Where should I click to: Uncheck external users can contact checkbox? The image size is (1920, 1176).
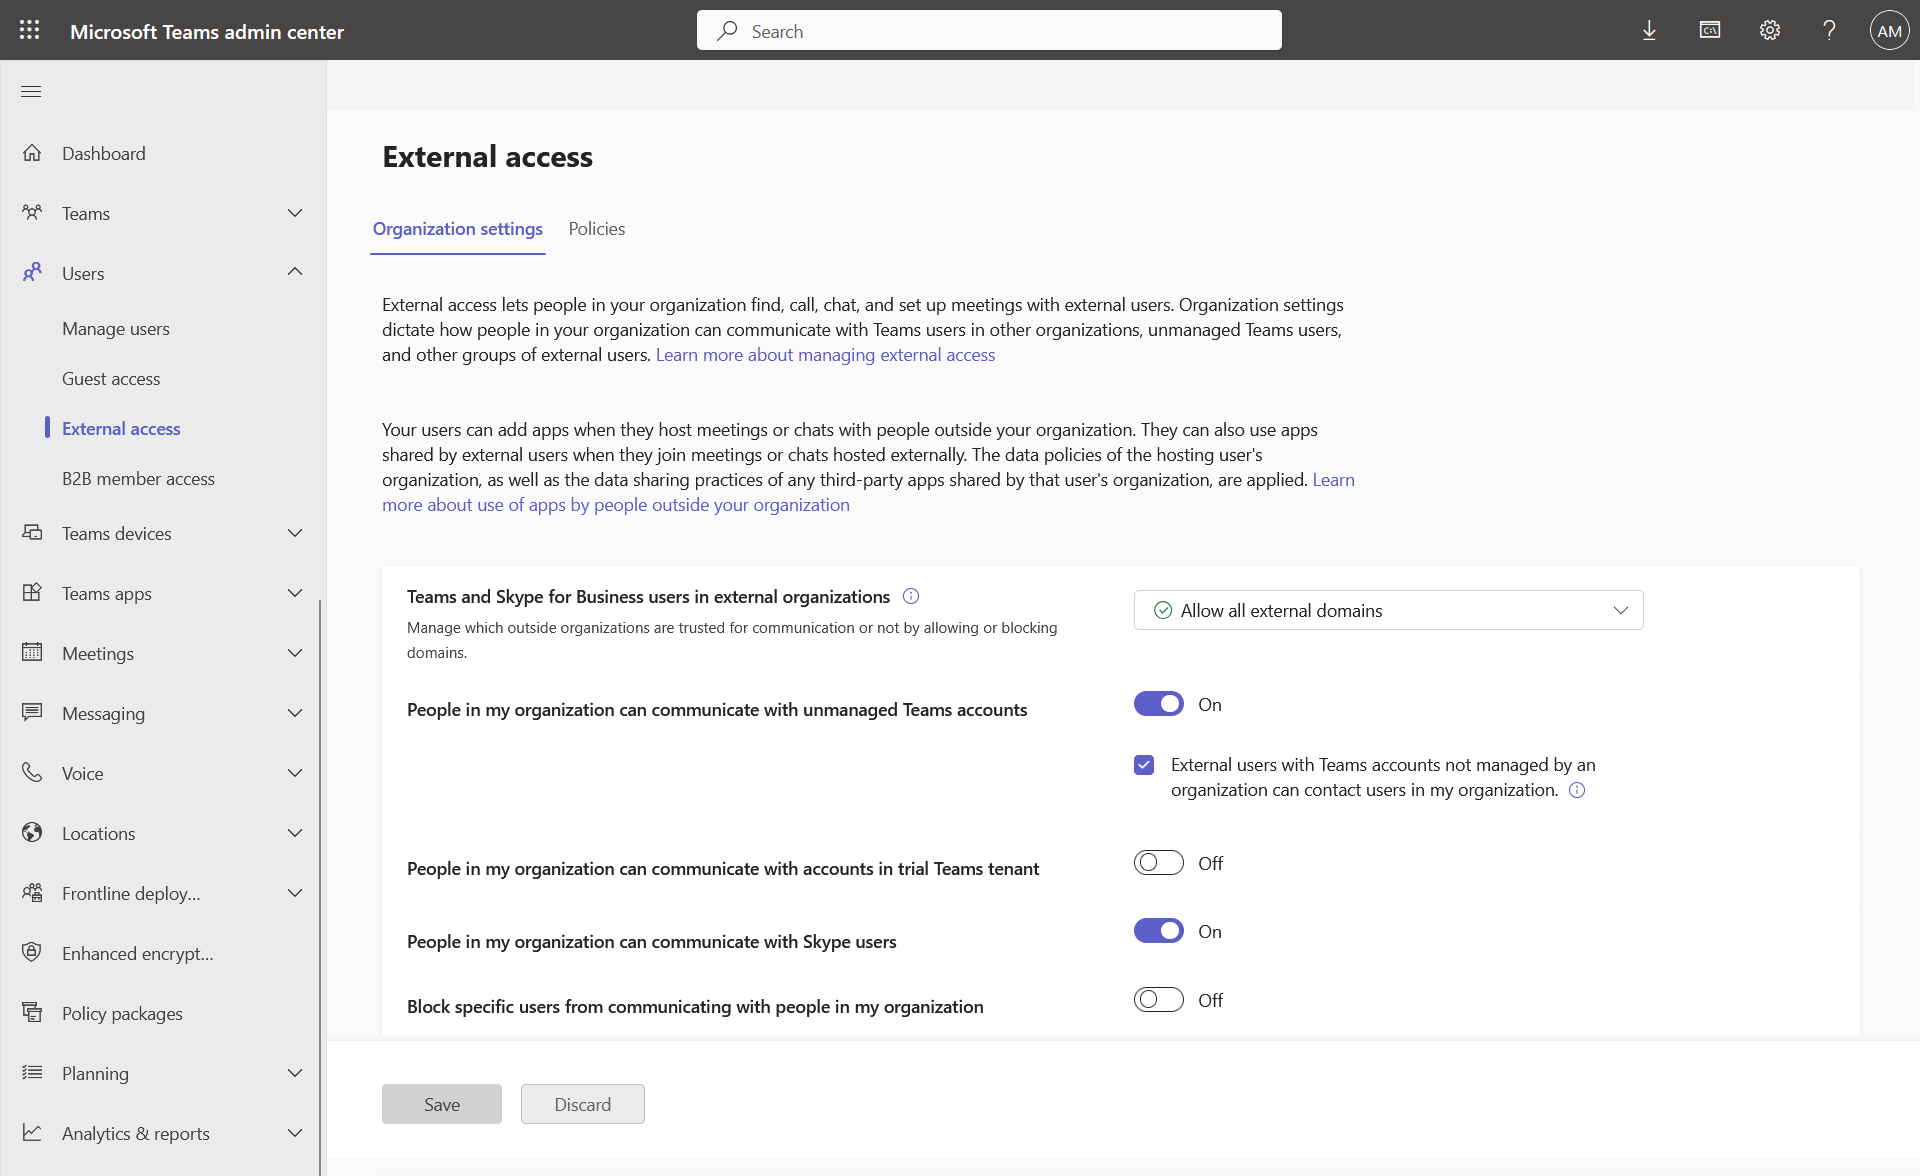click(x=1144, y=765)
